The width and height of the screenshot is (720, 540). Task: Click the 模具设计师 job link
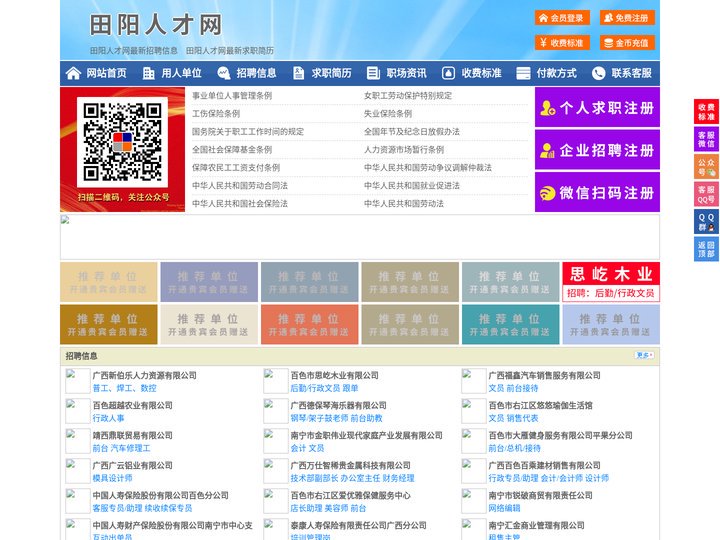coord(112,478)
